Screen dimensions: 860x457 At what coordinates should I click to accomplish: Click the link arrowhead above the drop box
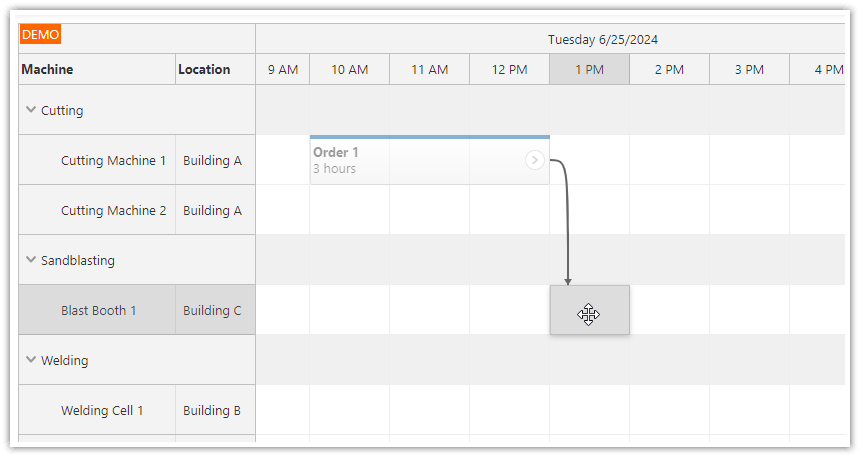point(568,281)
